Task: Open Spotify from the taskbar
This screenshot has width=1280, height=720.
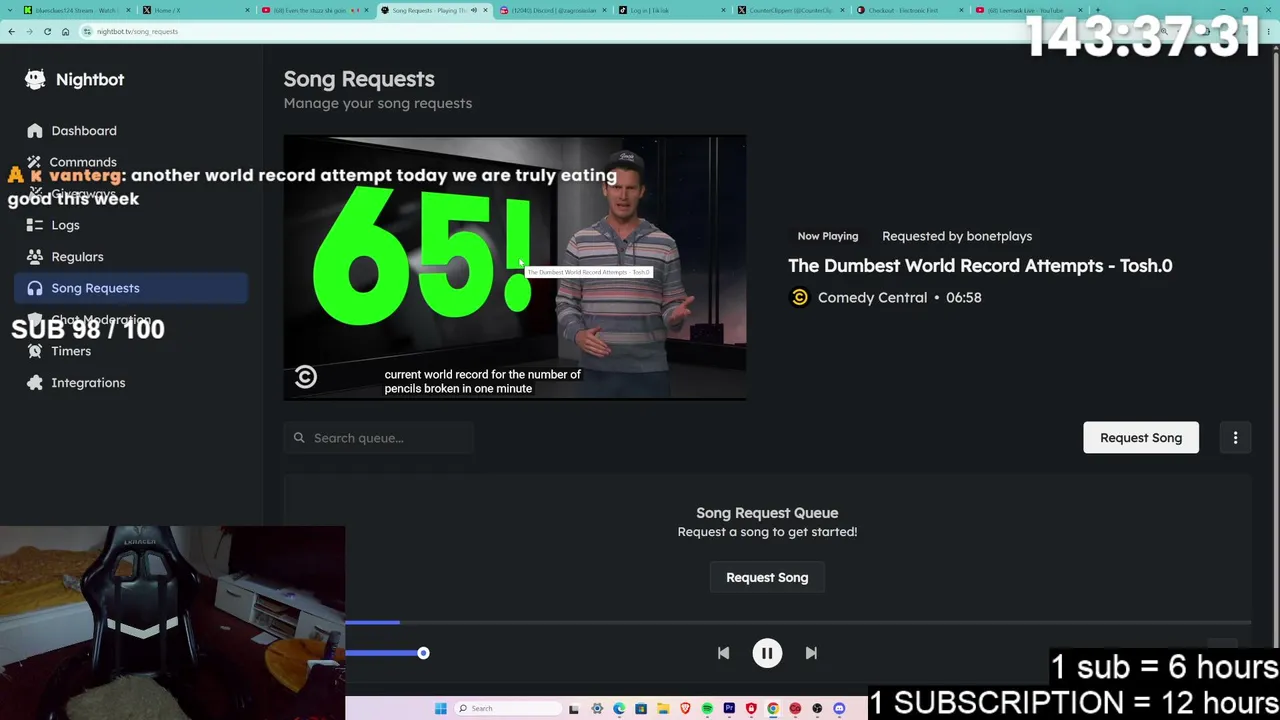Action: [707, 709]
